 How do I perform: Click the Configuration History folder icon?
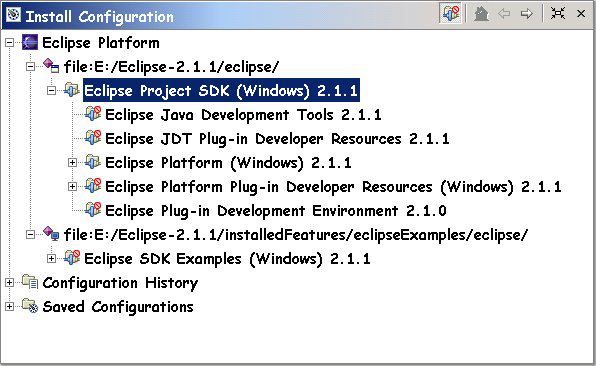point(30,282)
